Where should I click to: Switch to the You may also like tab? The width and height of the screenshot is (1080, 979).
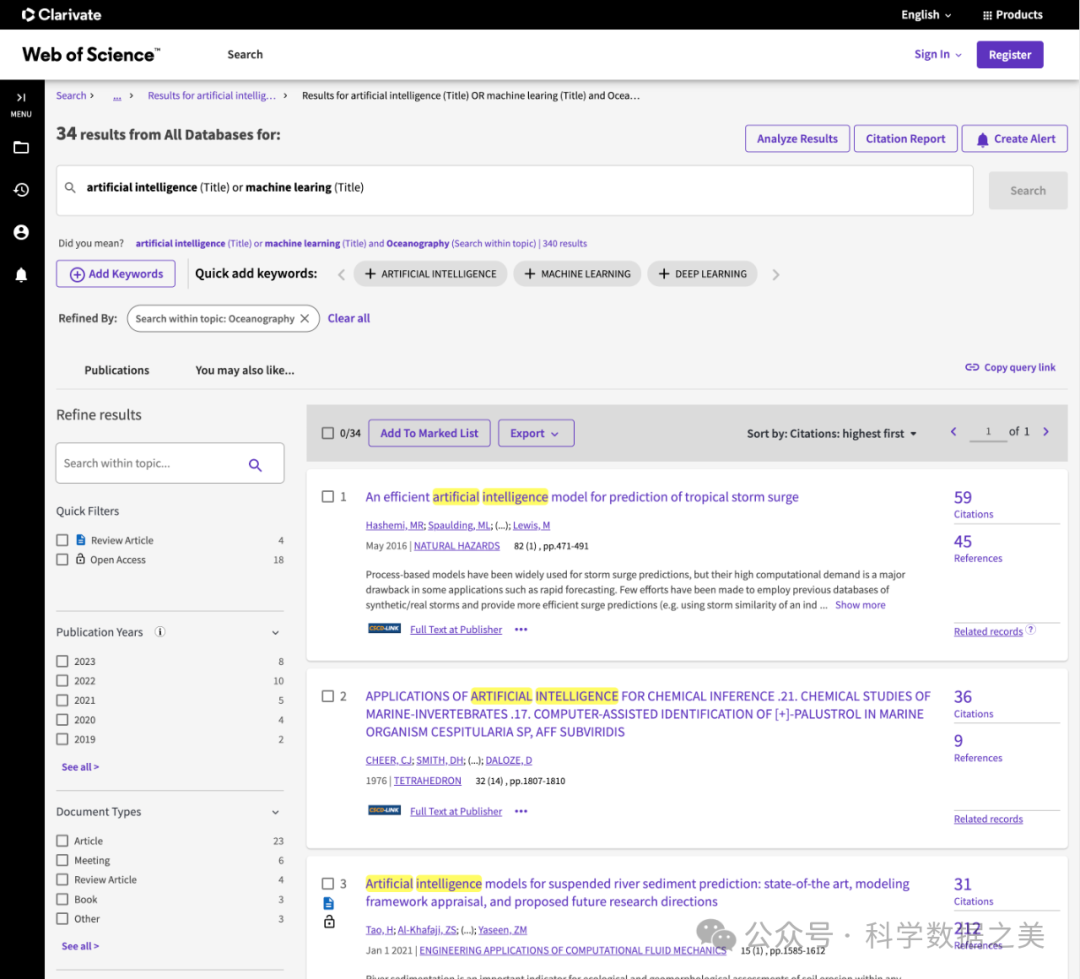click(245, 370)
